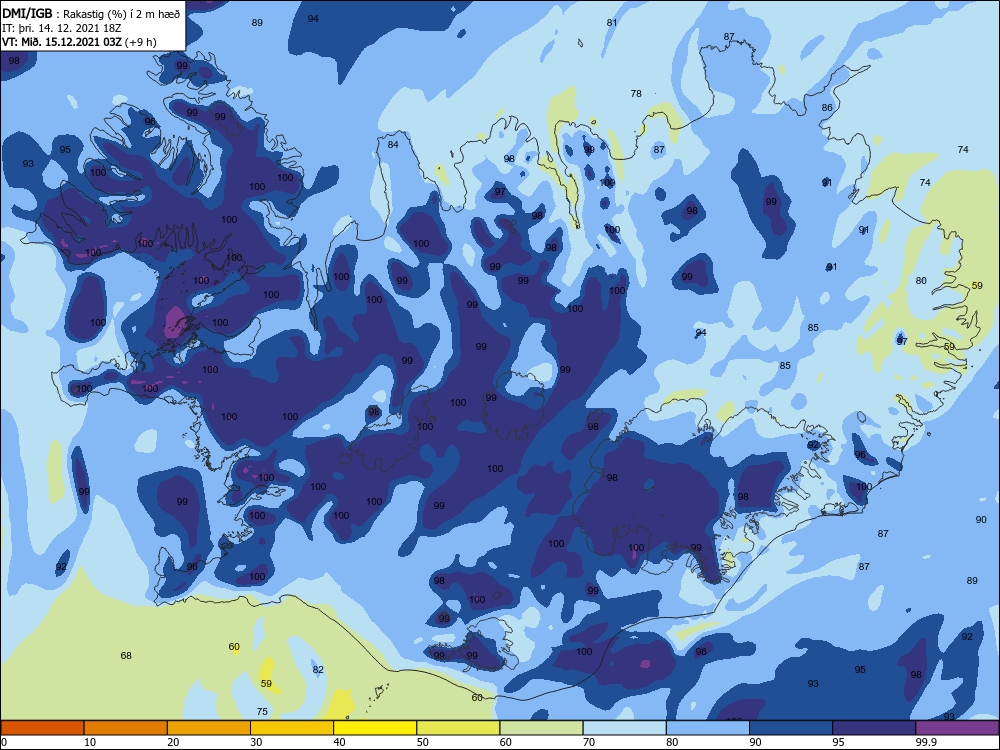Click the '68' humidity value on the map
The width and height of the screenshot is (1000, 750).
tap(126, 655)
